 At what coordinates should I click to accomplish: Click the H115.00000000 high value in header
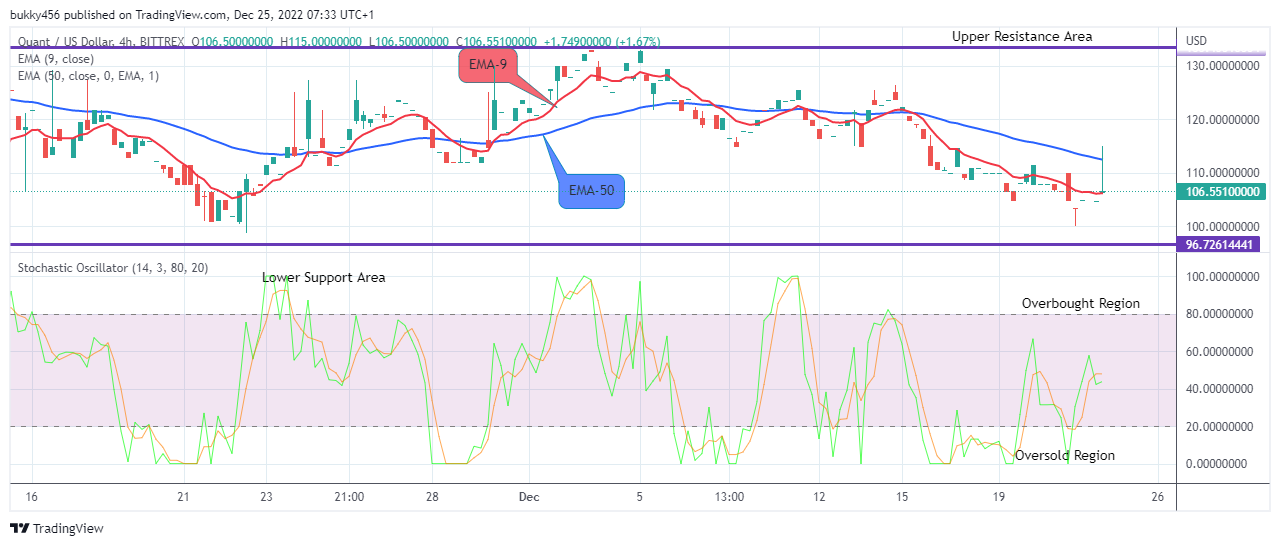point(322,42)
